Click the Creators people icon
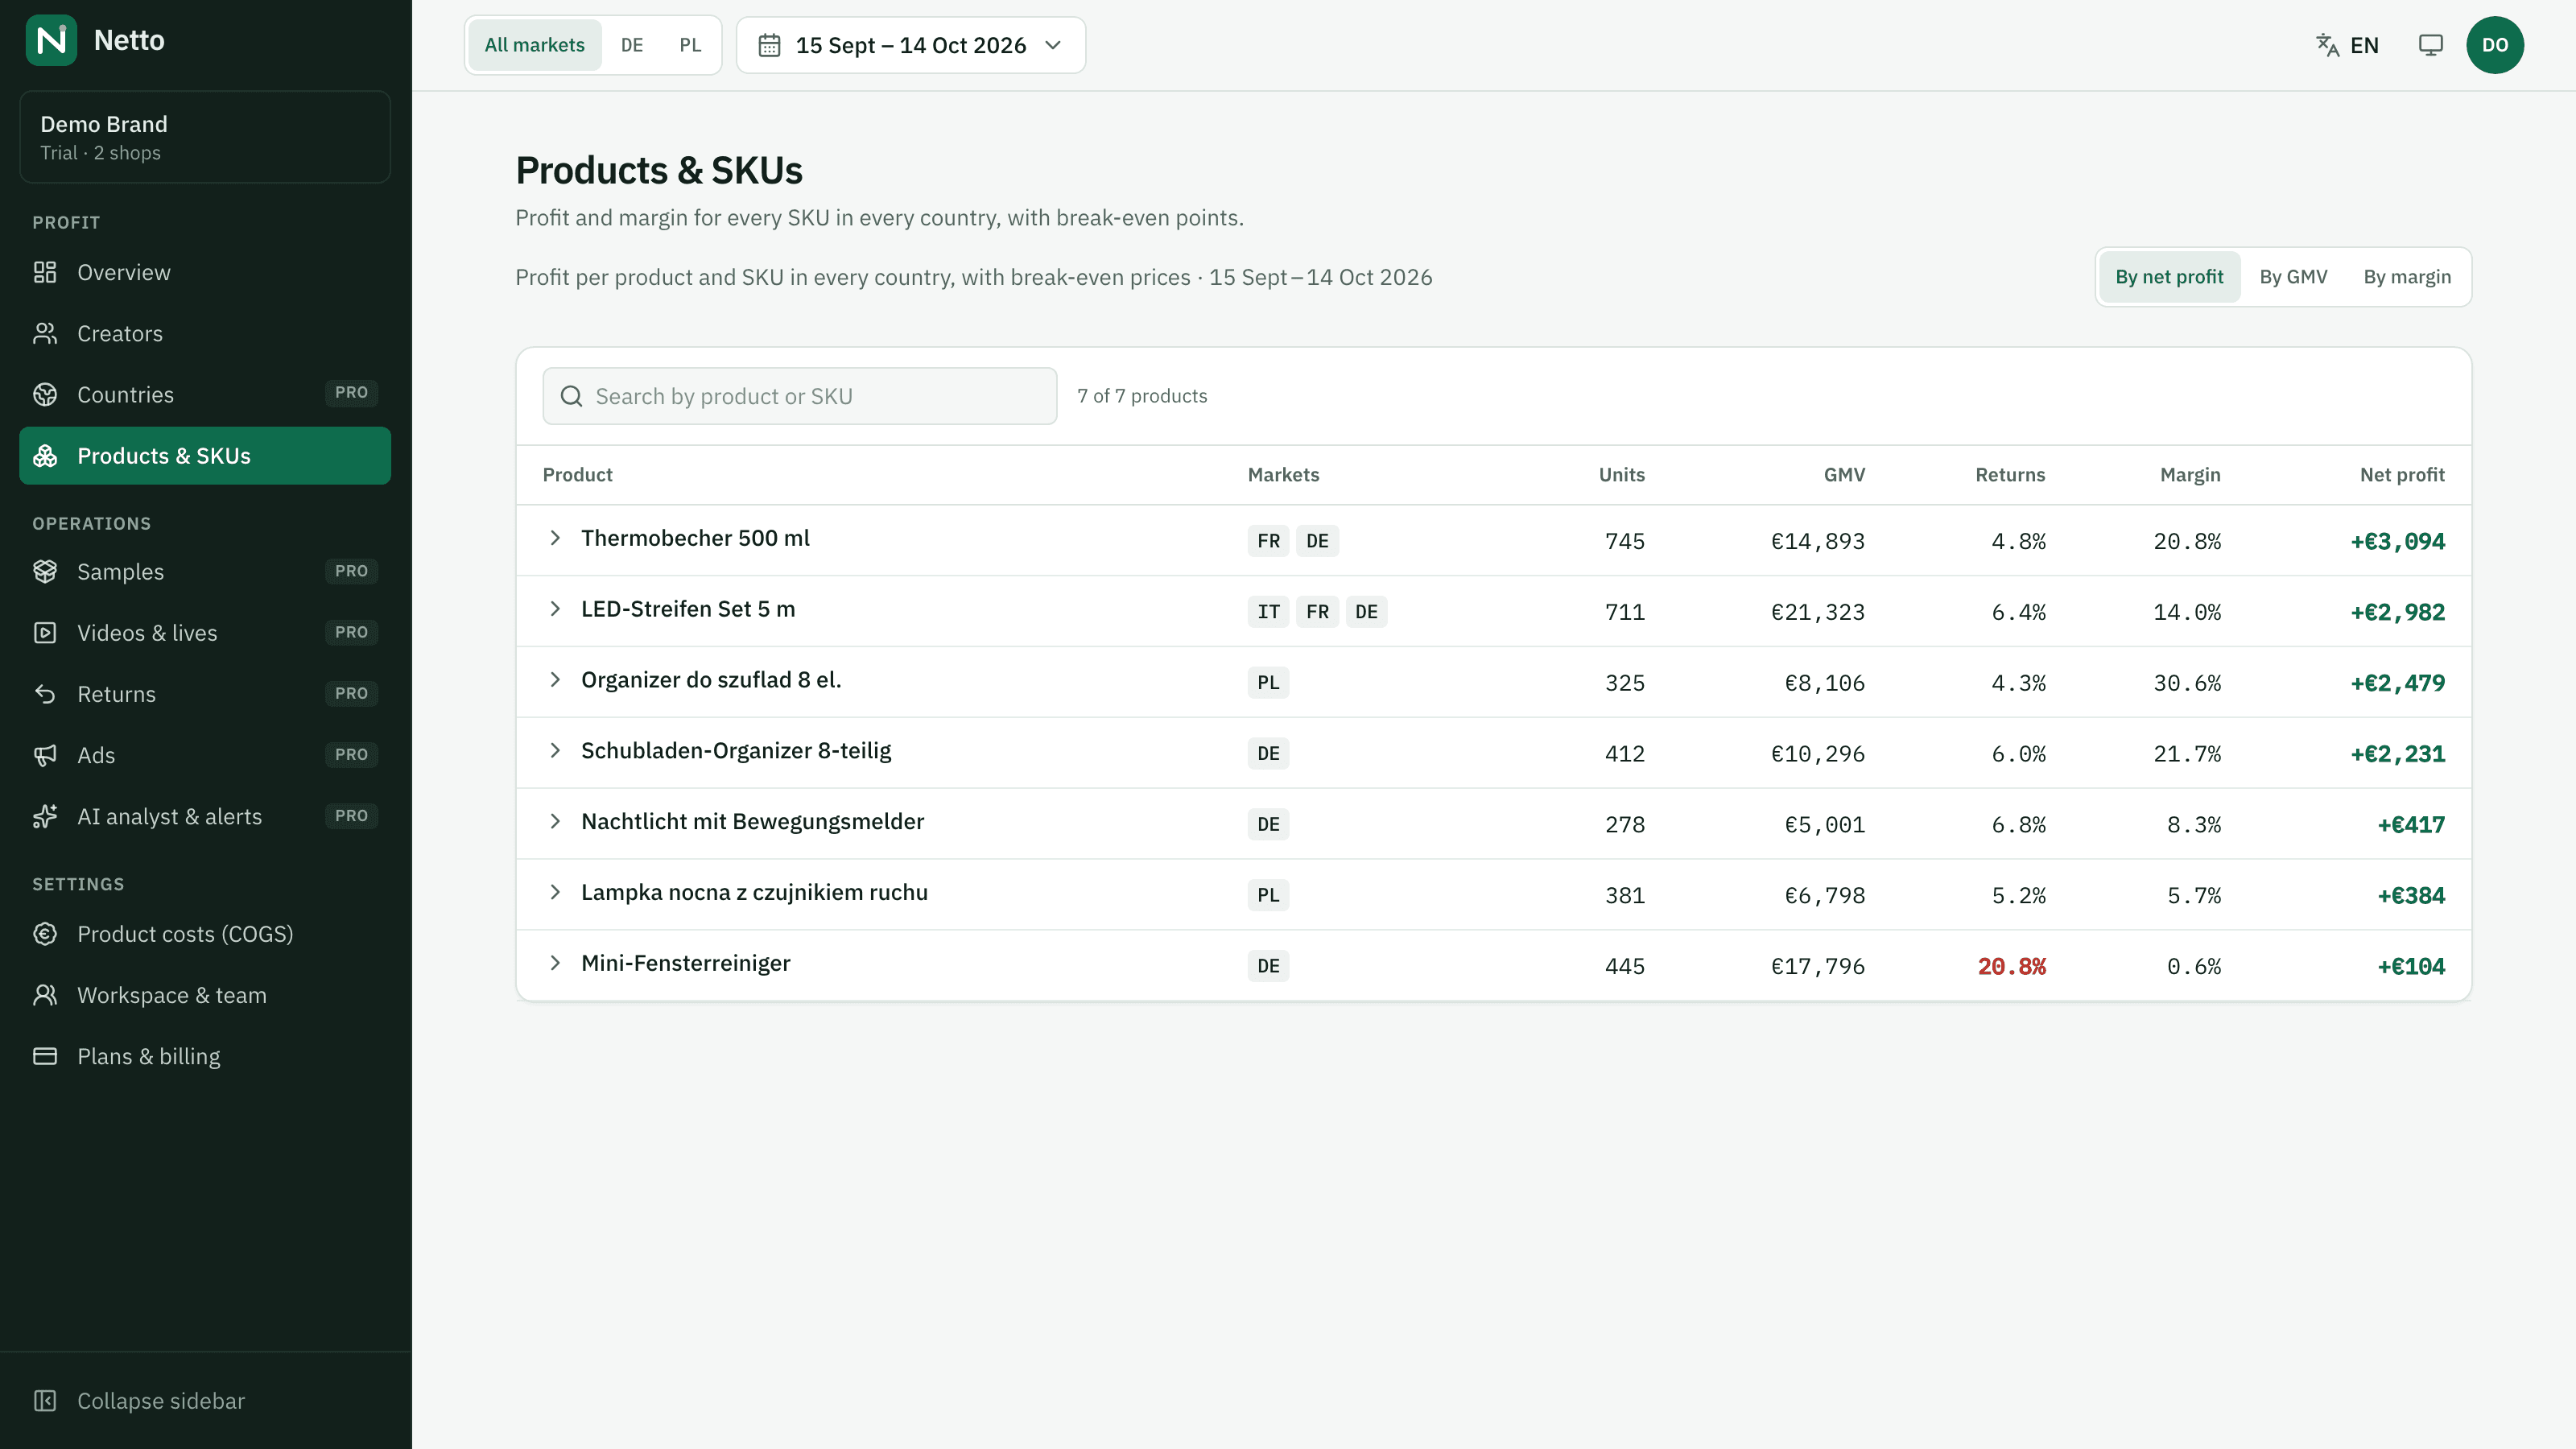The width and height of the screenshot is (2576, 1449). (45, 333)
